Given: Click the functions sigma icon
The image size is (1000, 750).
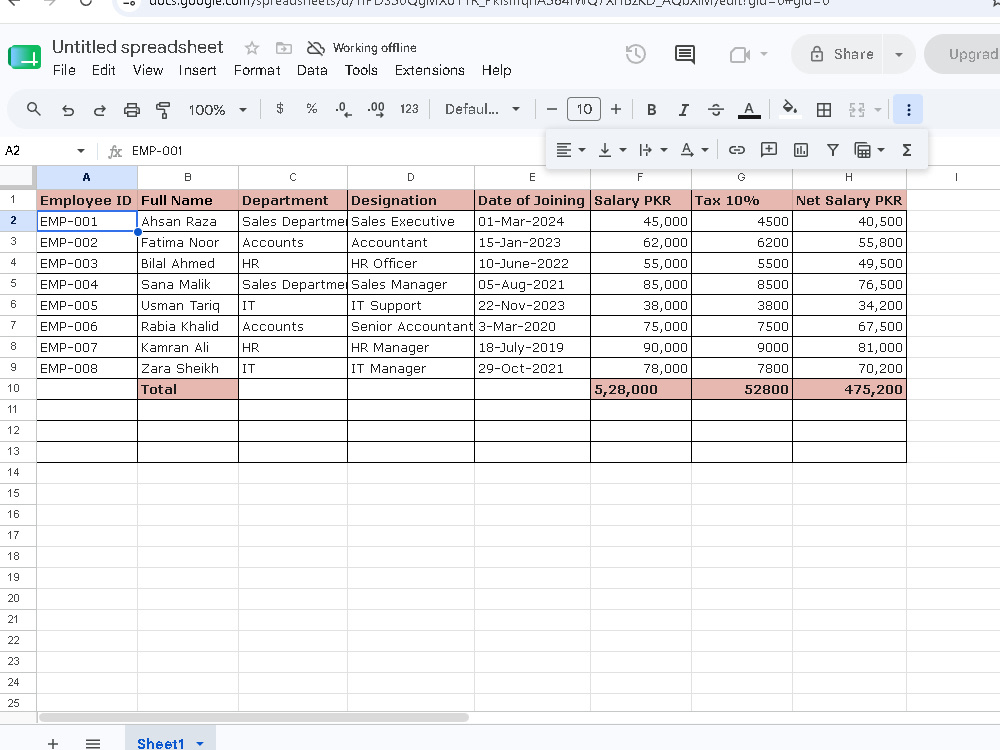Looking at the screenshot, I should click(x=906, y=150).
